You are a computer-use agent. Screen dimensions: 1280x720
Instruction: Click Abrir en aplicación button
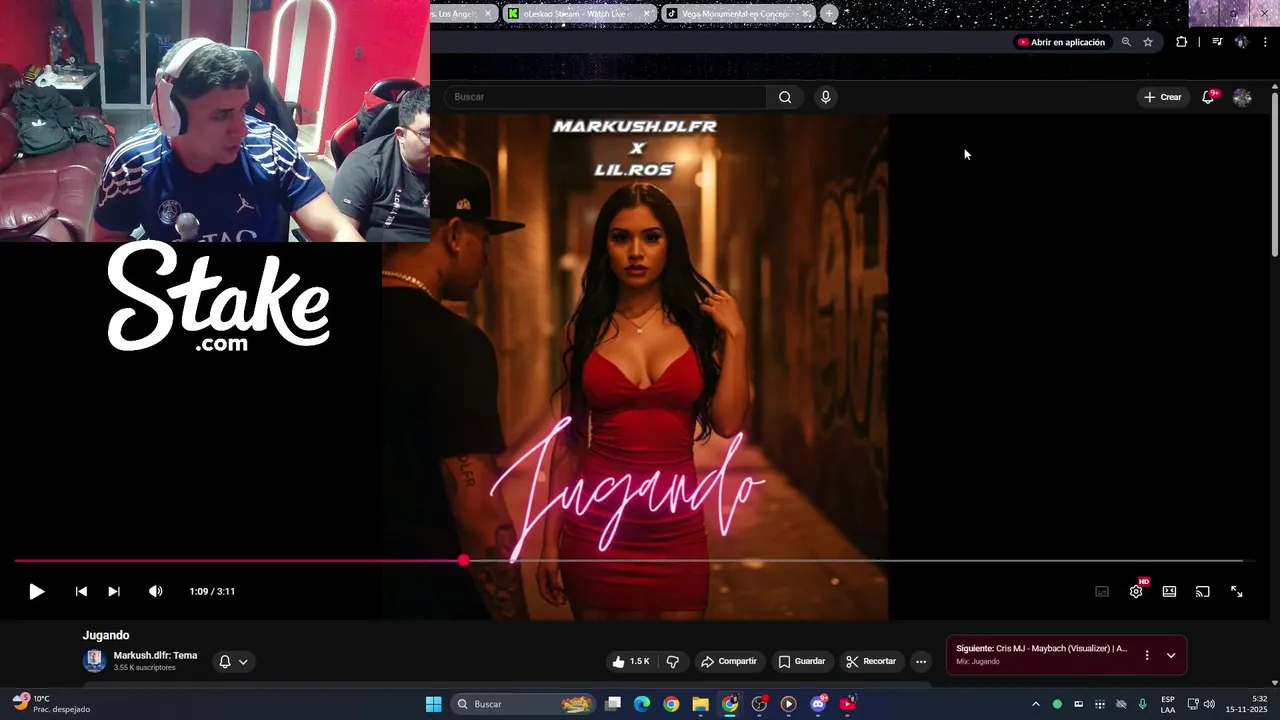coord(1061,42)
